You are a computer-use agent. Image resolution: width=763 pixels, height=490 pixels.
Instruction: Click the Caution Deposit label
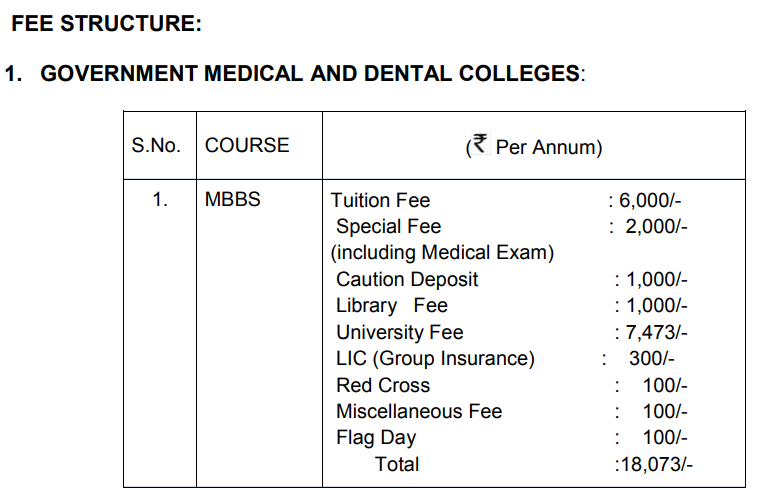click(x=407, y=280)
